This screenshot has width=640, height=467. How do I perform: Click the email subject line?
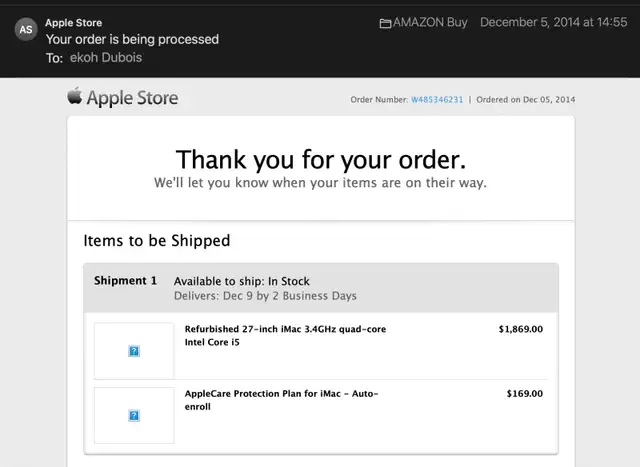pos(132,39)
